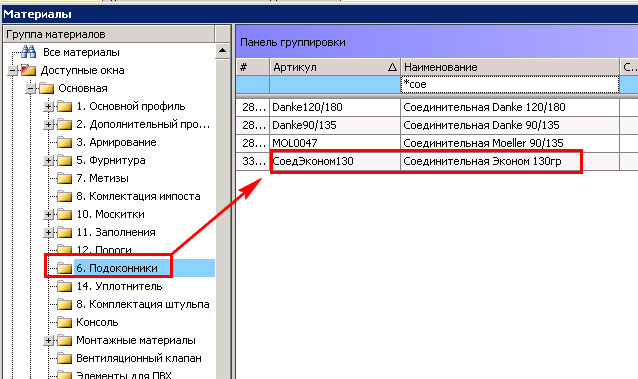
Task: Click folder icon of Консоль
Action: click(x=64, y=322)
